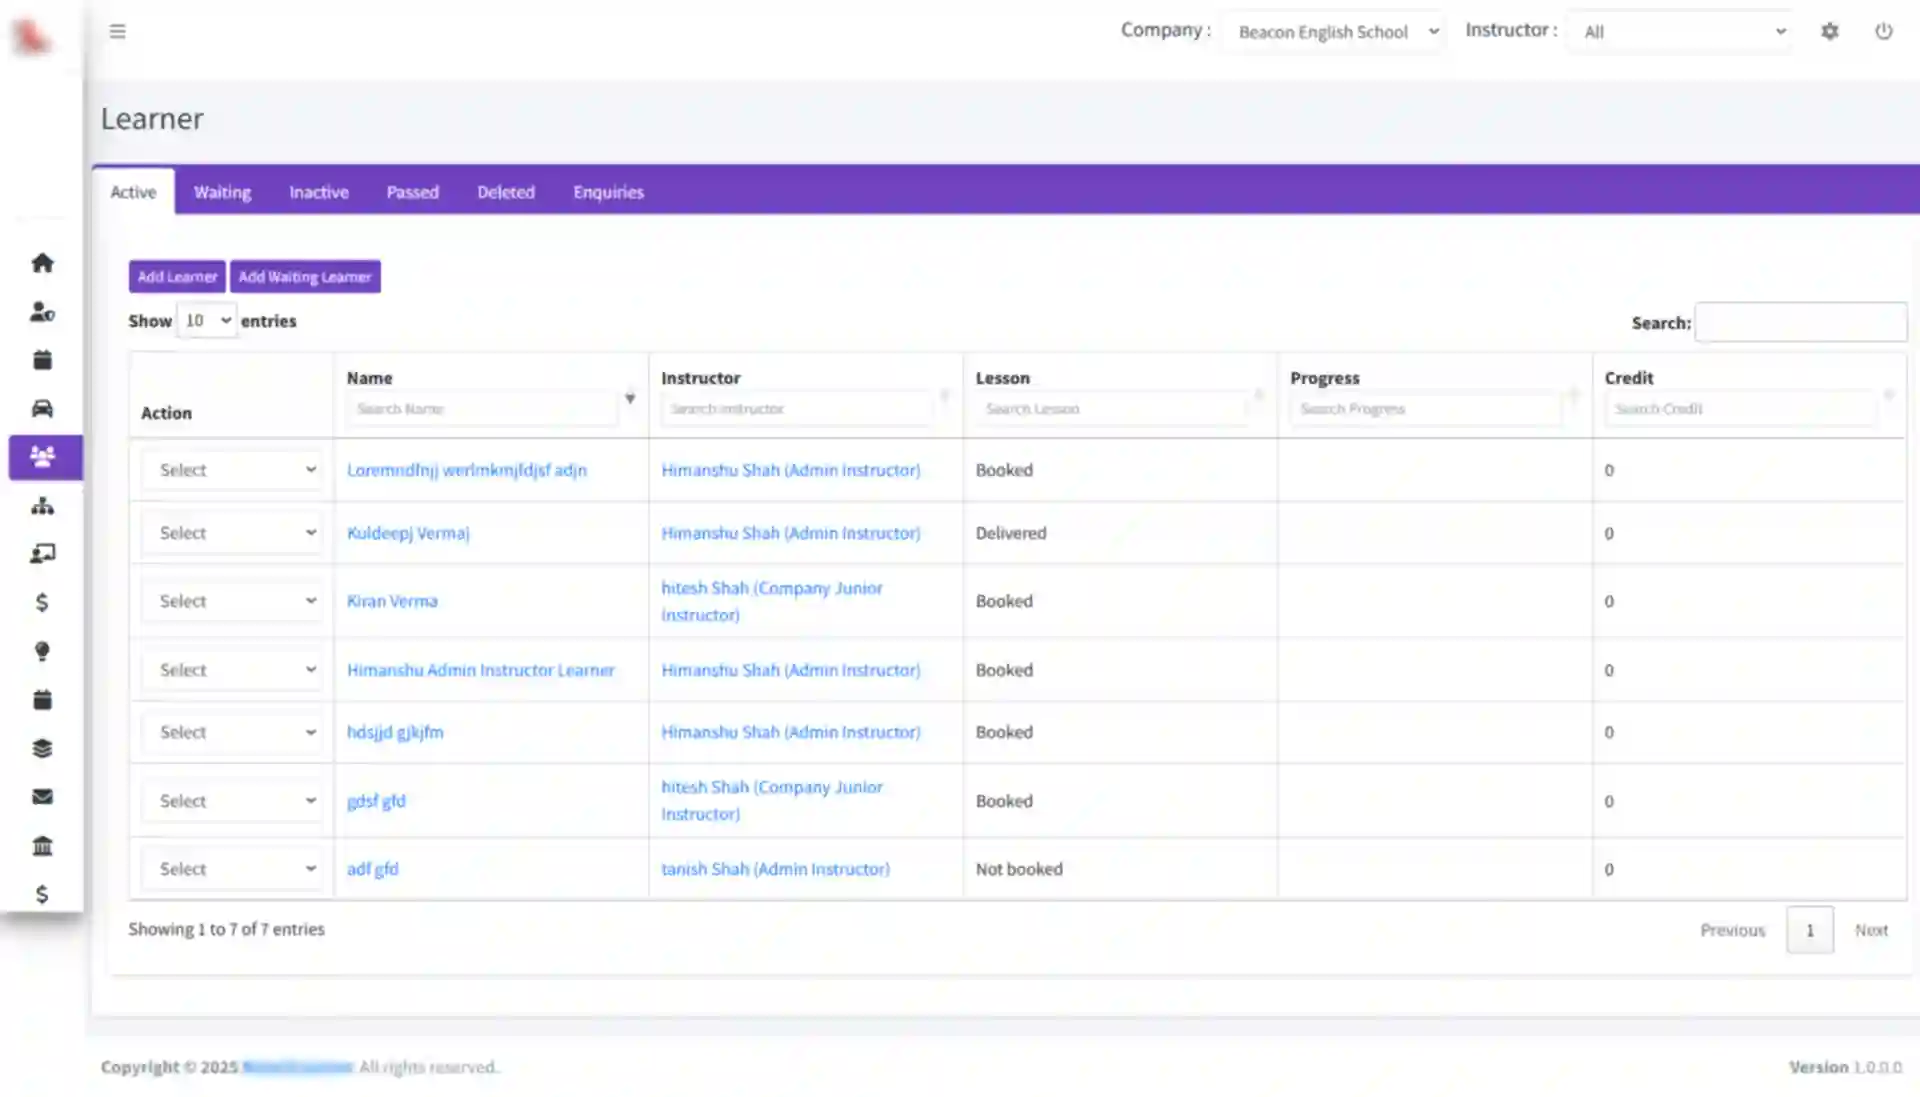Open the envelope mail icon in sidebar
The height and width of the screenshot is (1097, 1920).
click(x=42, y=797)
